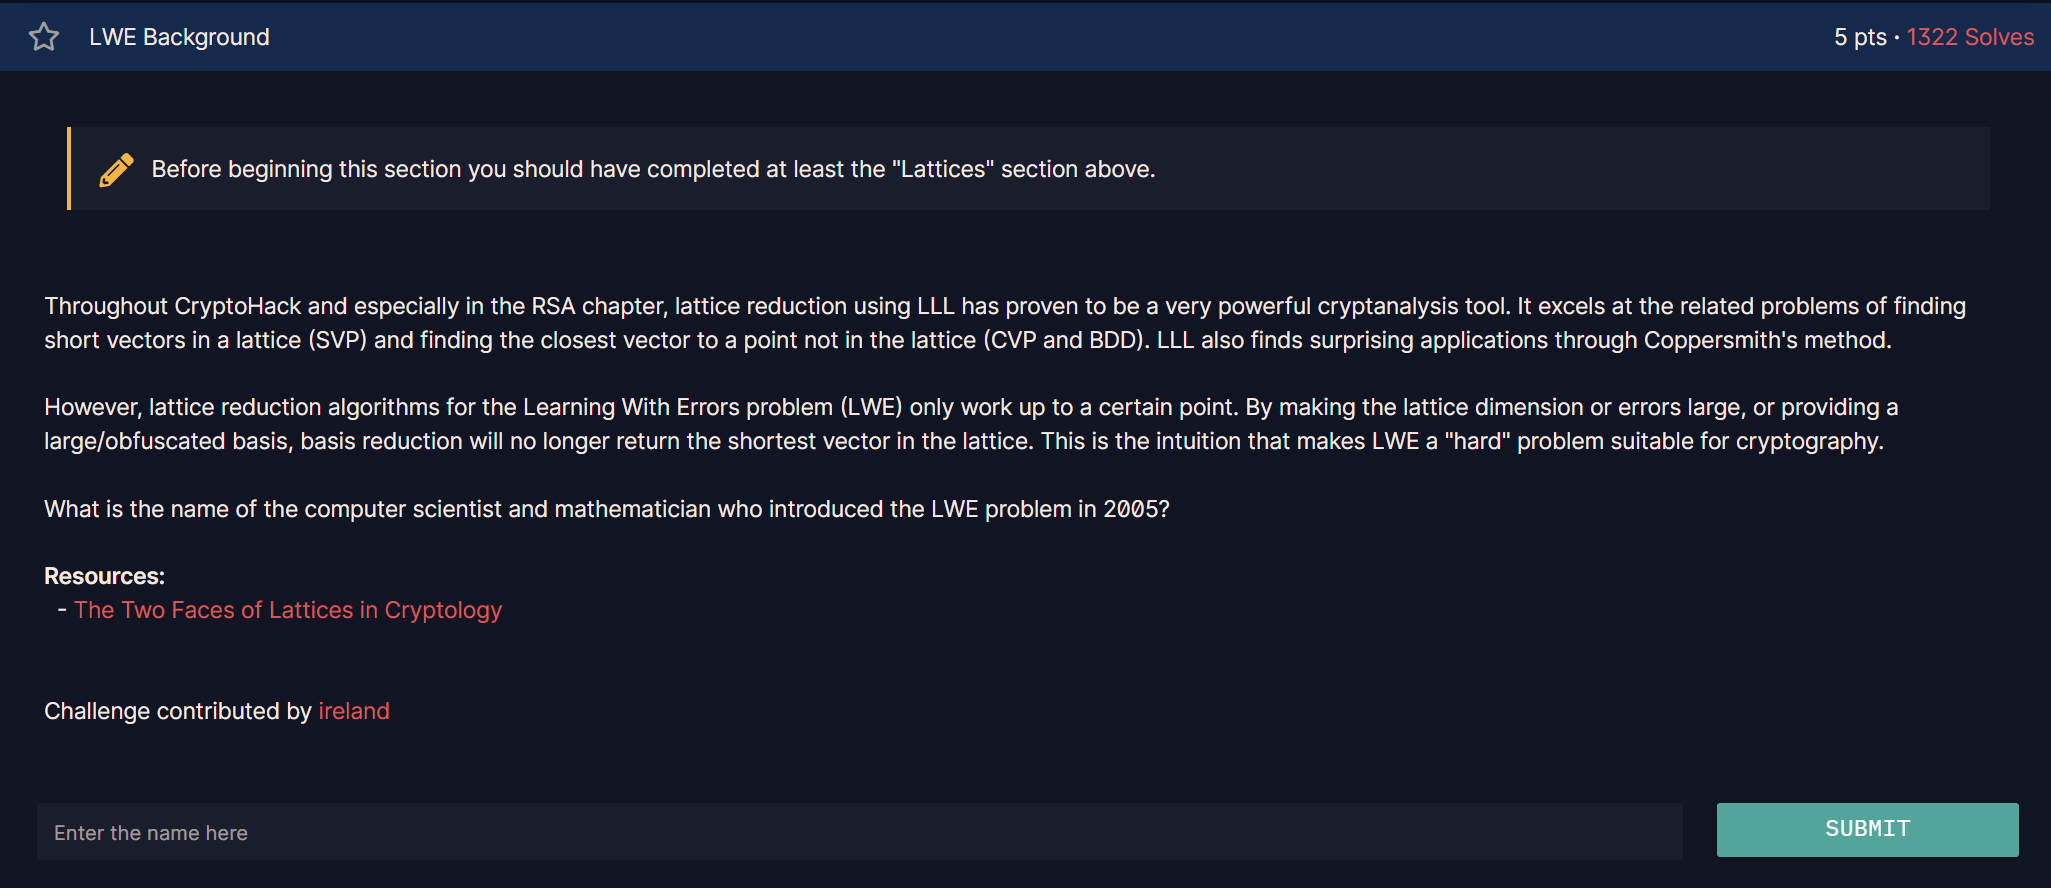Visit contributor ireland's profile
Viewport: 2051px width, 888px height.
click(354, 711)
